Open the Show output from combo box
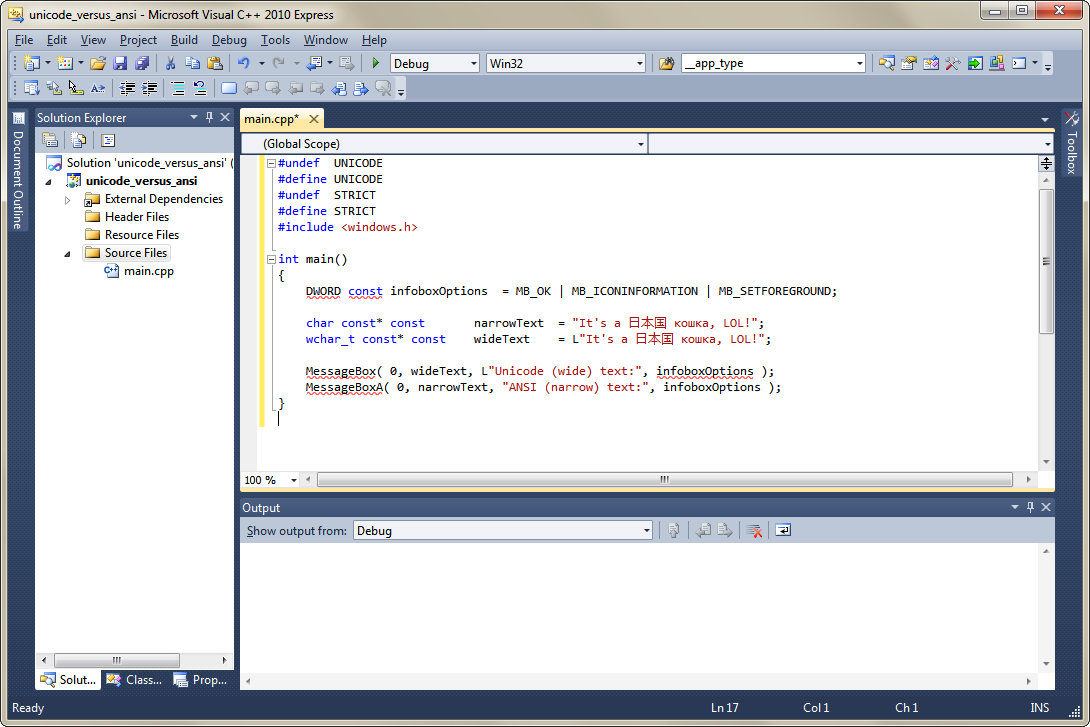Image resolution: width=1090 pixels, height=727 pixels. point(503,531)
